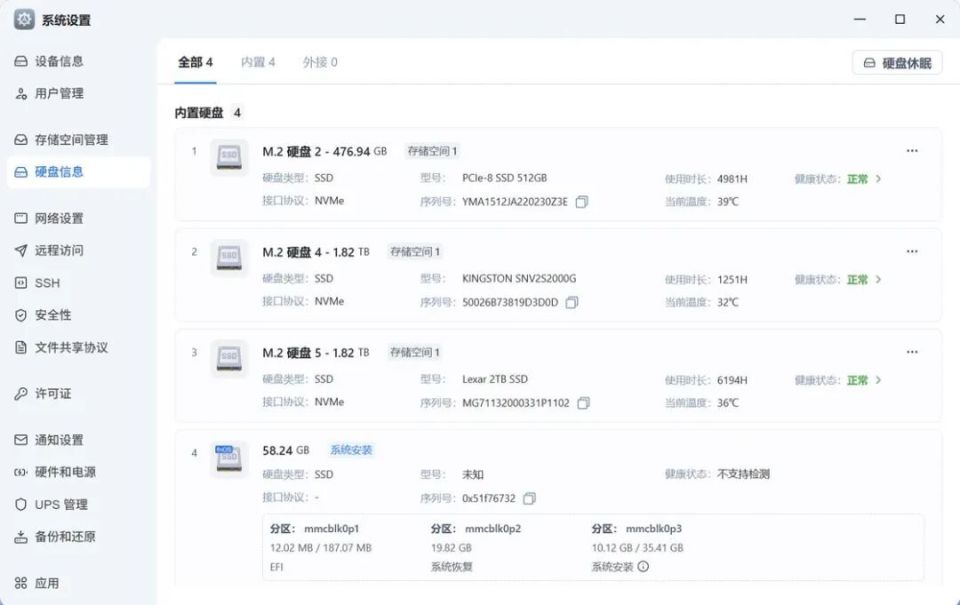Expand health status of the Lexar 2TB disk
960x605 pixels.
878,379
